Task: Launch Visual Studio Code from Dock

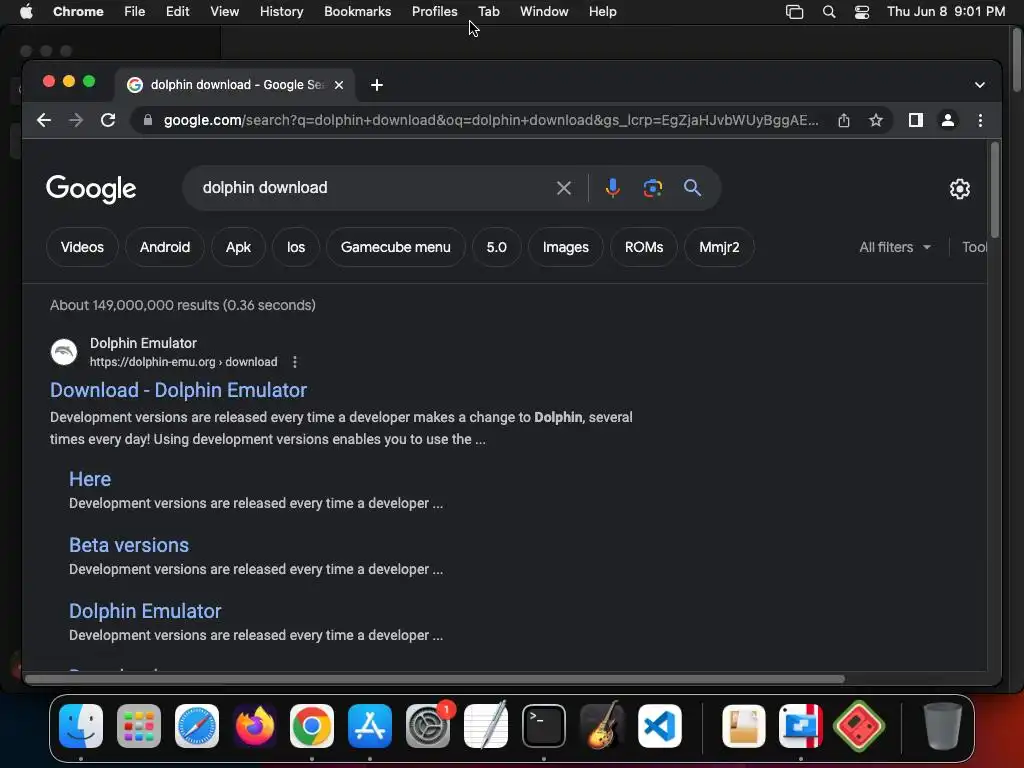Action: click(660, 726)
